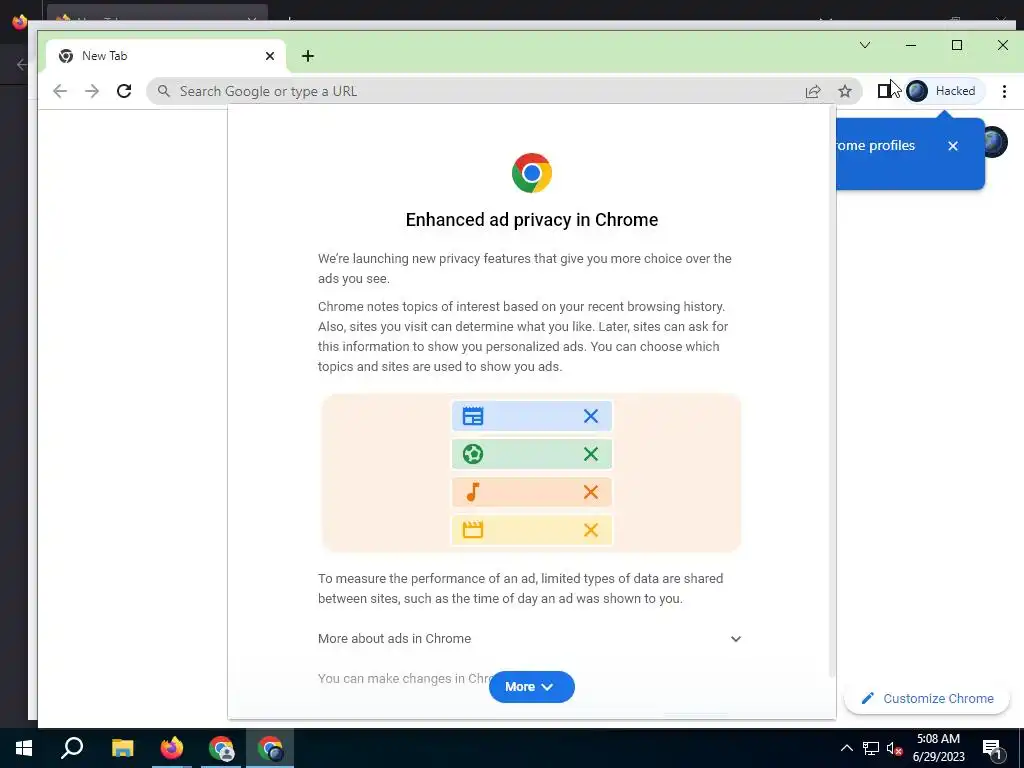Close the New Tab tab
The image size is (1024, 768).
pyautogui.click(x=270, y=56)
